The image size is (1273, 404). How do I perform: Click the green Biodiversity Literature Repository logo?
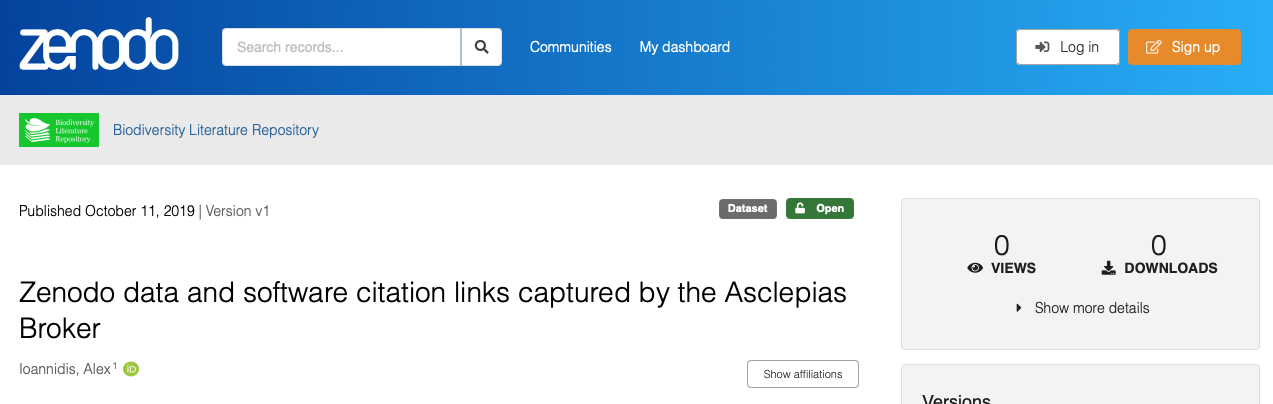(59, 130)
